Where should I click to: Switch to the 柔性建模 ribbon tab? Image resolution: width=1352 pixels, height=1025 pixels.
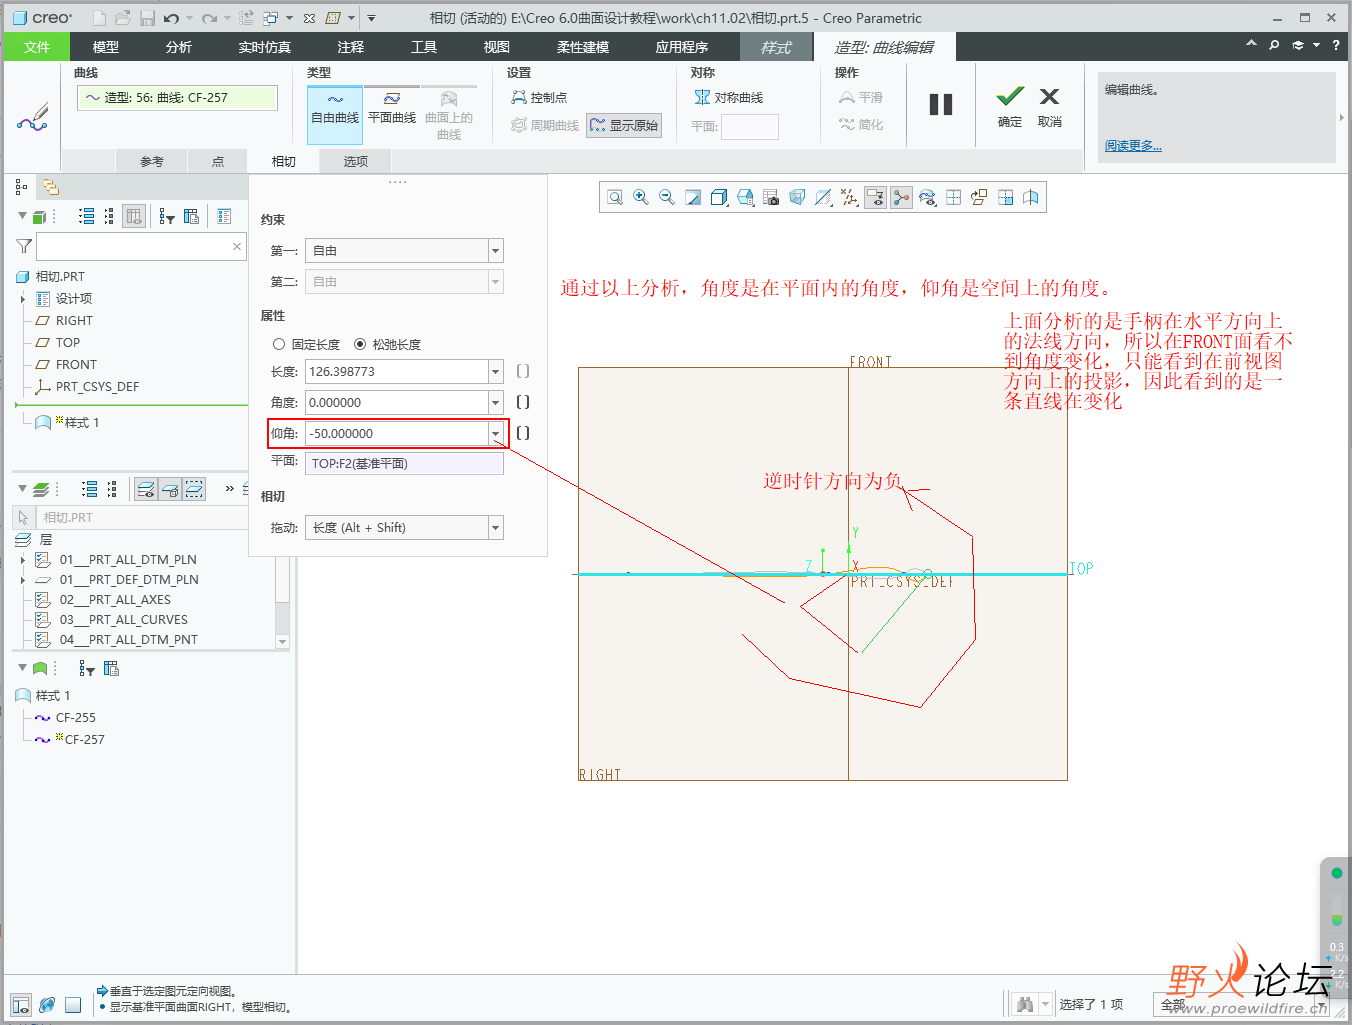click(x=583, y=47)
